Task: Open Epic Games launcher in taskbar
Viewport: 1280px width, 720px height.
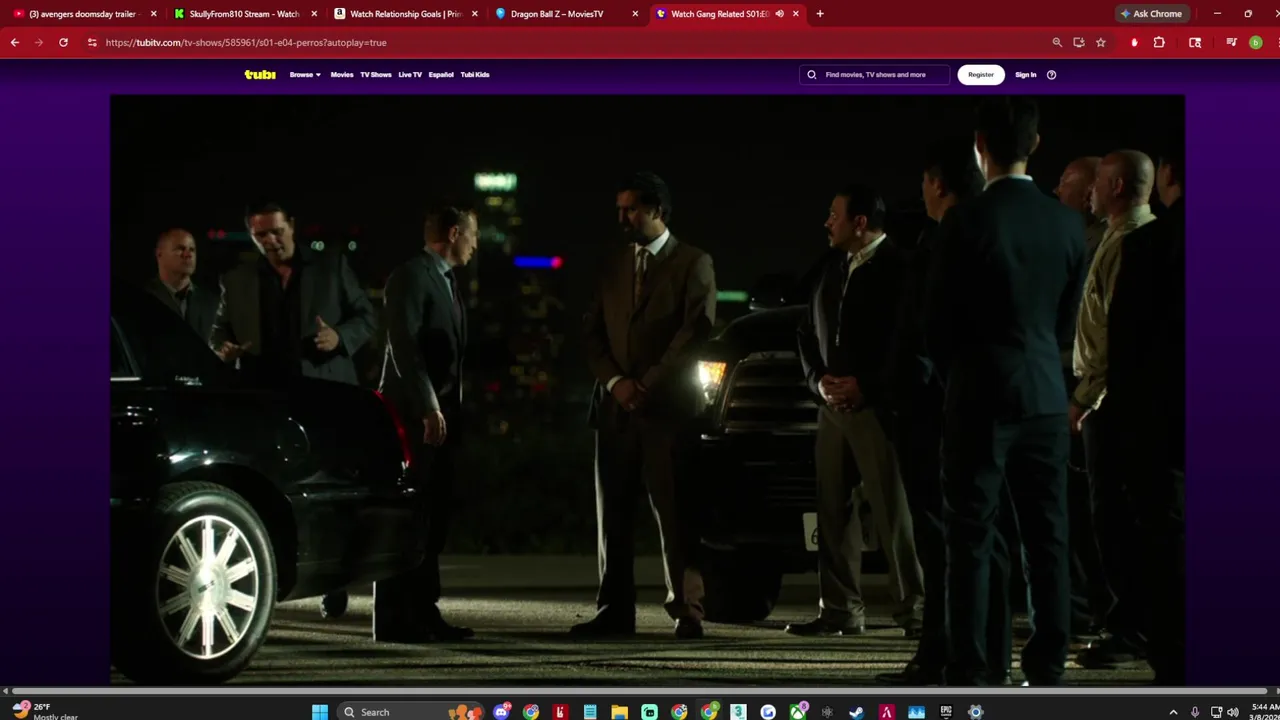Action: coord(946,712)
